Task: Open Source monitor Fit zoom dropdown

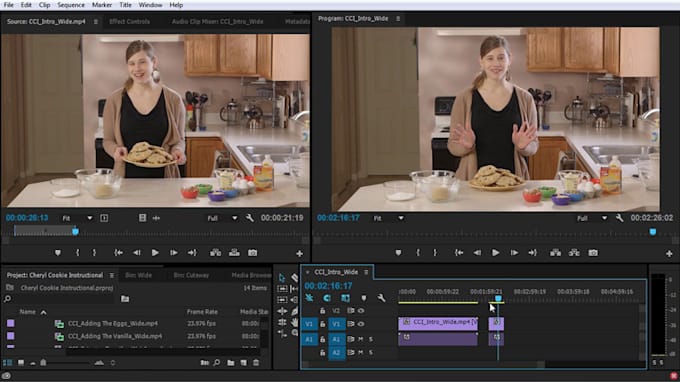Action: pyautogui.click(x=77, y=218)
